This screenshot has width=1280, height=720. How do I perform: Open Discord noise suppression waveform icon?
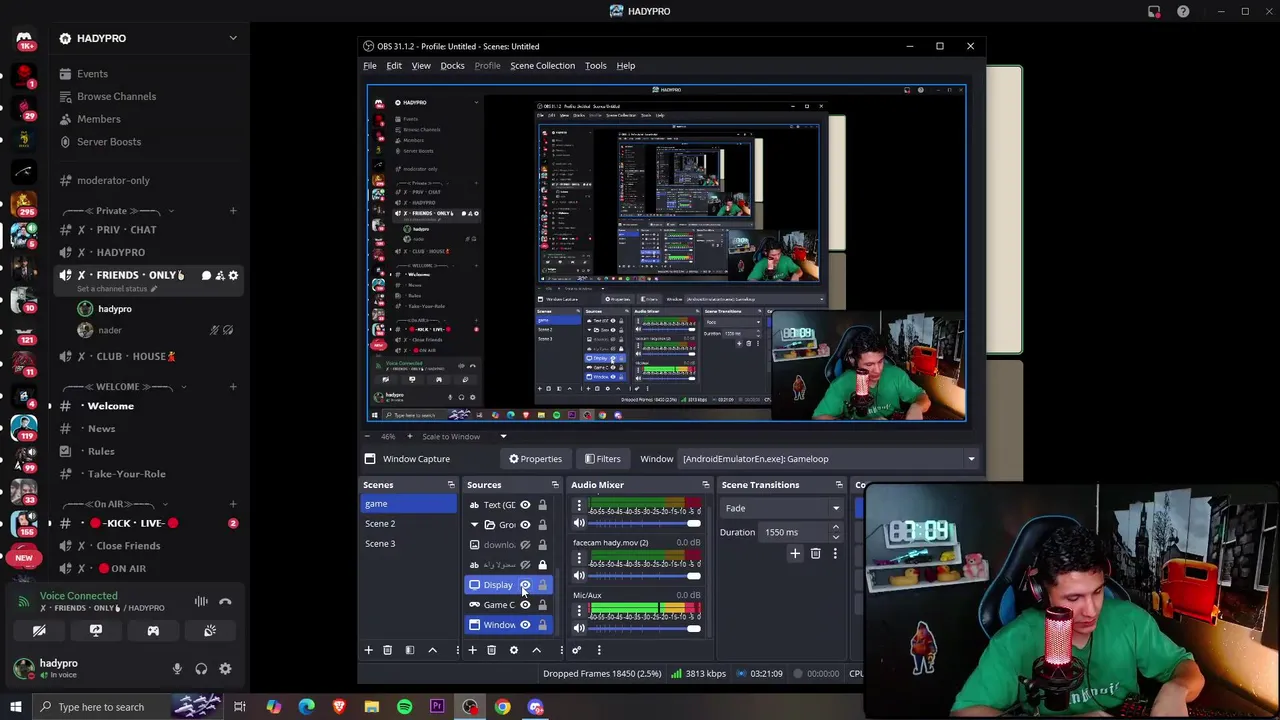[201, 602]
